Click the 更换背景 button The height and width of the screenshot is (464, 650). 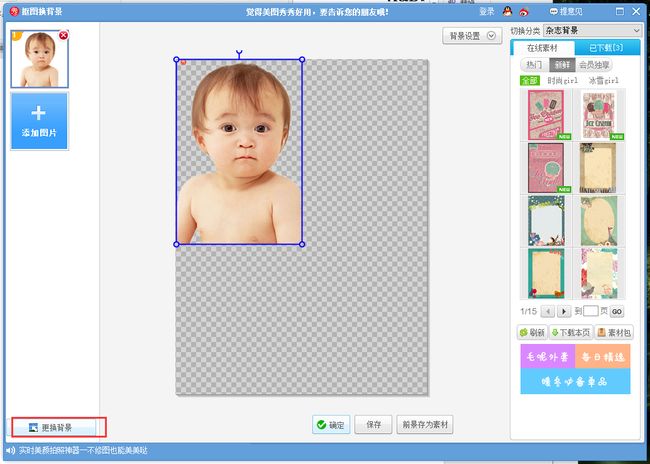point(53,428)
